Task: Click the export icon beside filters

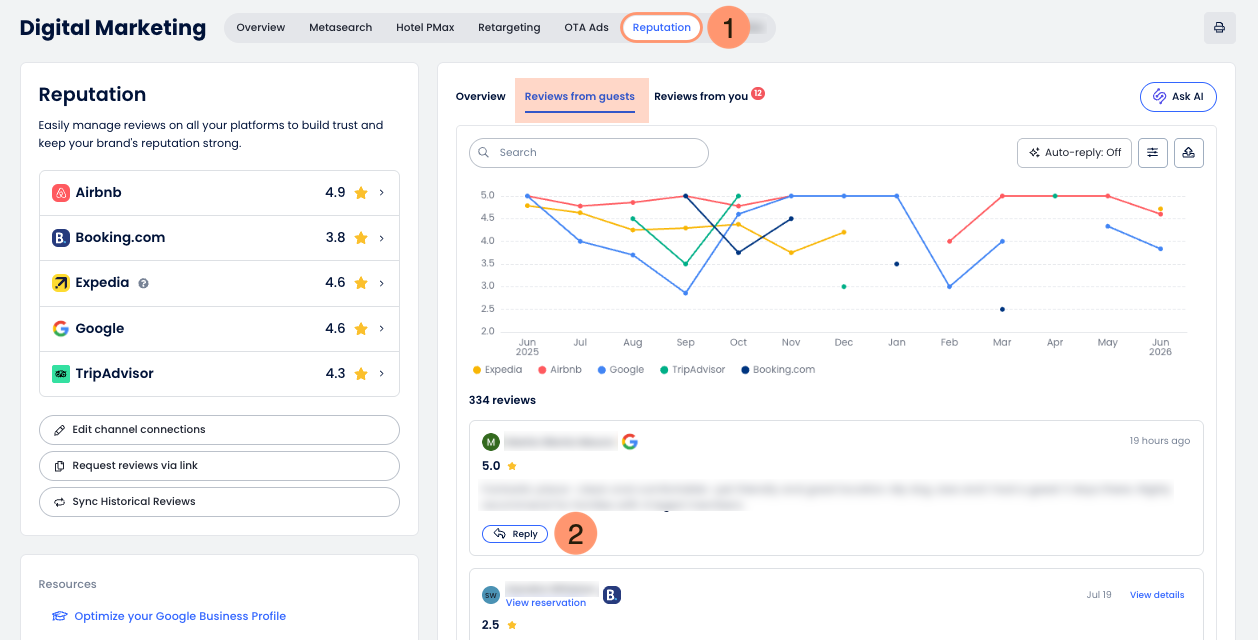Action: pos(1188,152)
